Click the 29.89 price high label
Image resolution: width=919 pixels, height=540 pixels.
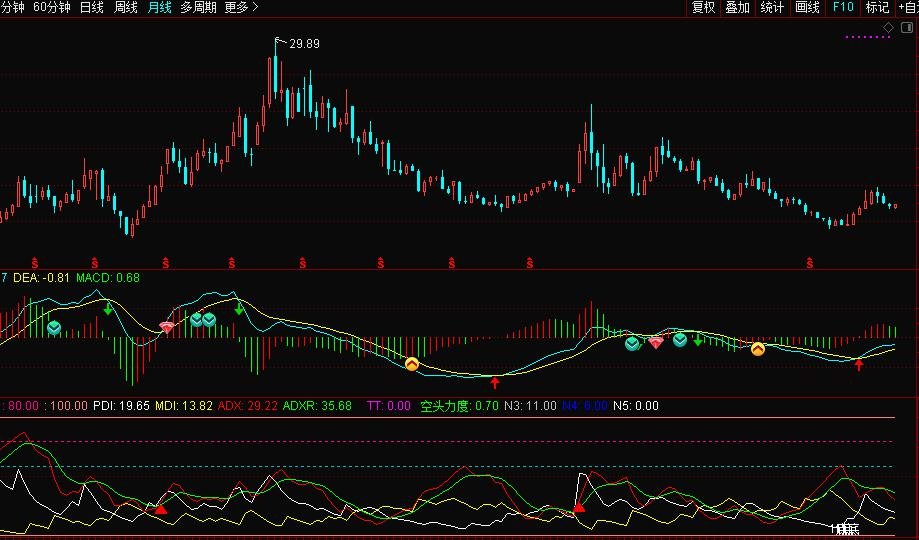(x=305, y=44)
